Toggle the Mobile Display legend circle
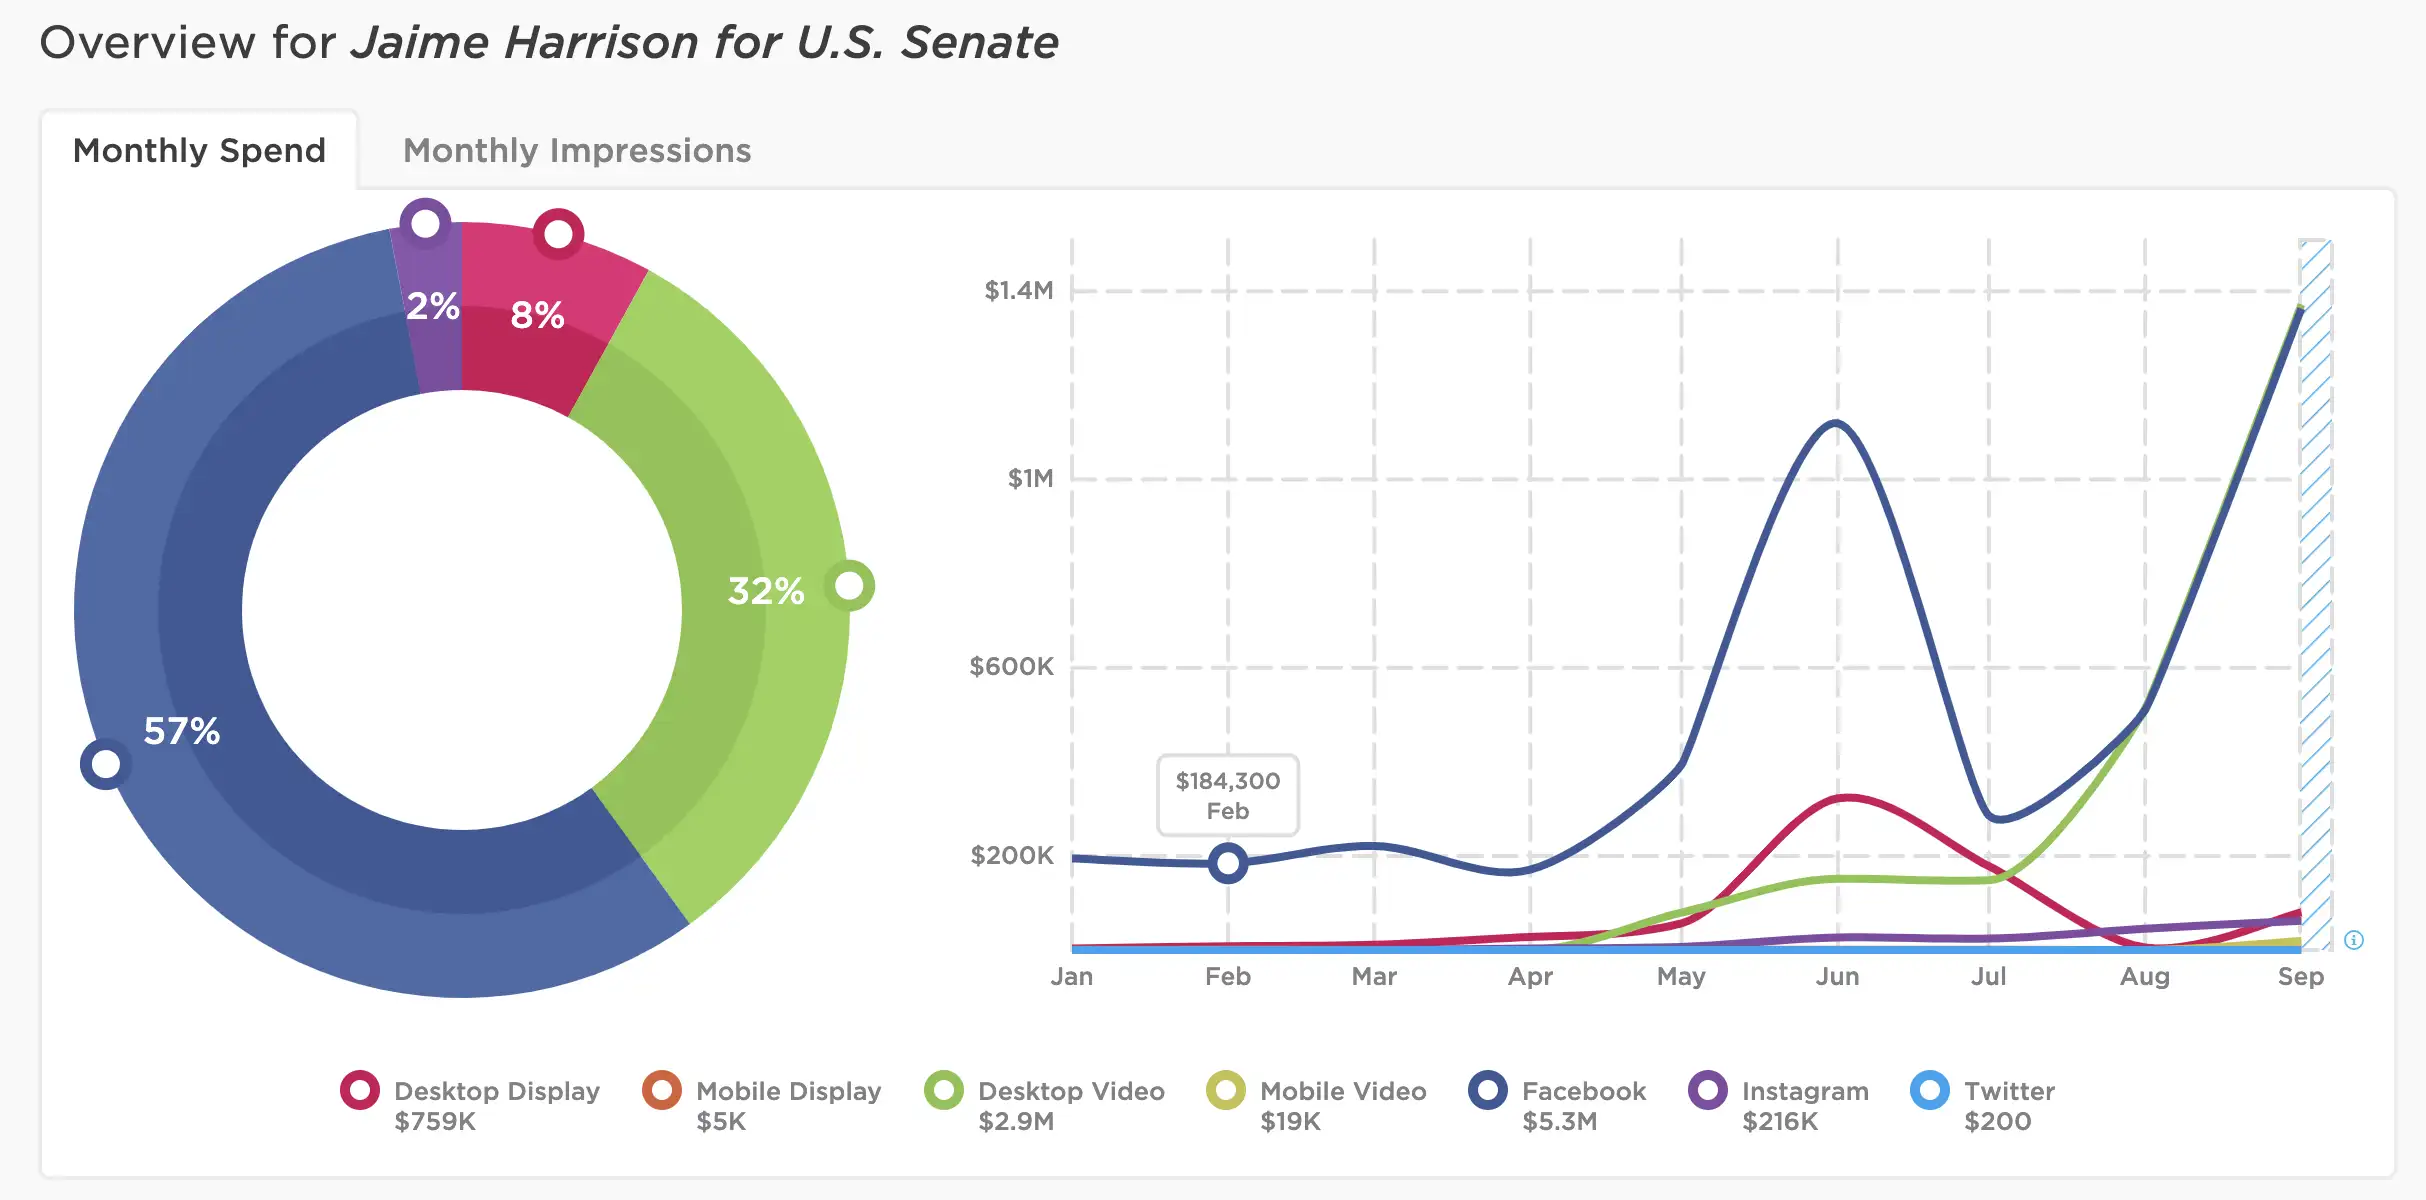This screenshot has height=1200, width=2426. (661, 1090)
